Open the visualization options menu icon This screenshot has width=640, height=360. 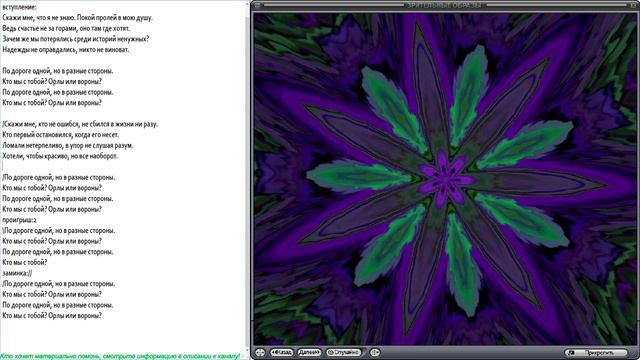[x=375, y=352]
